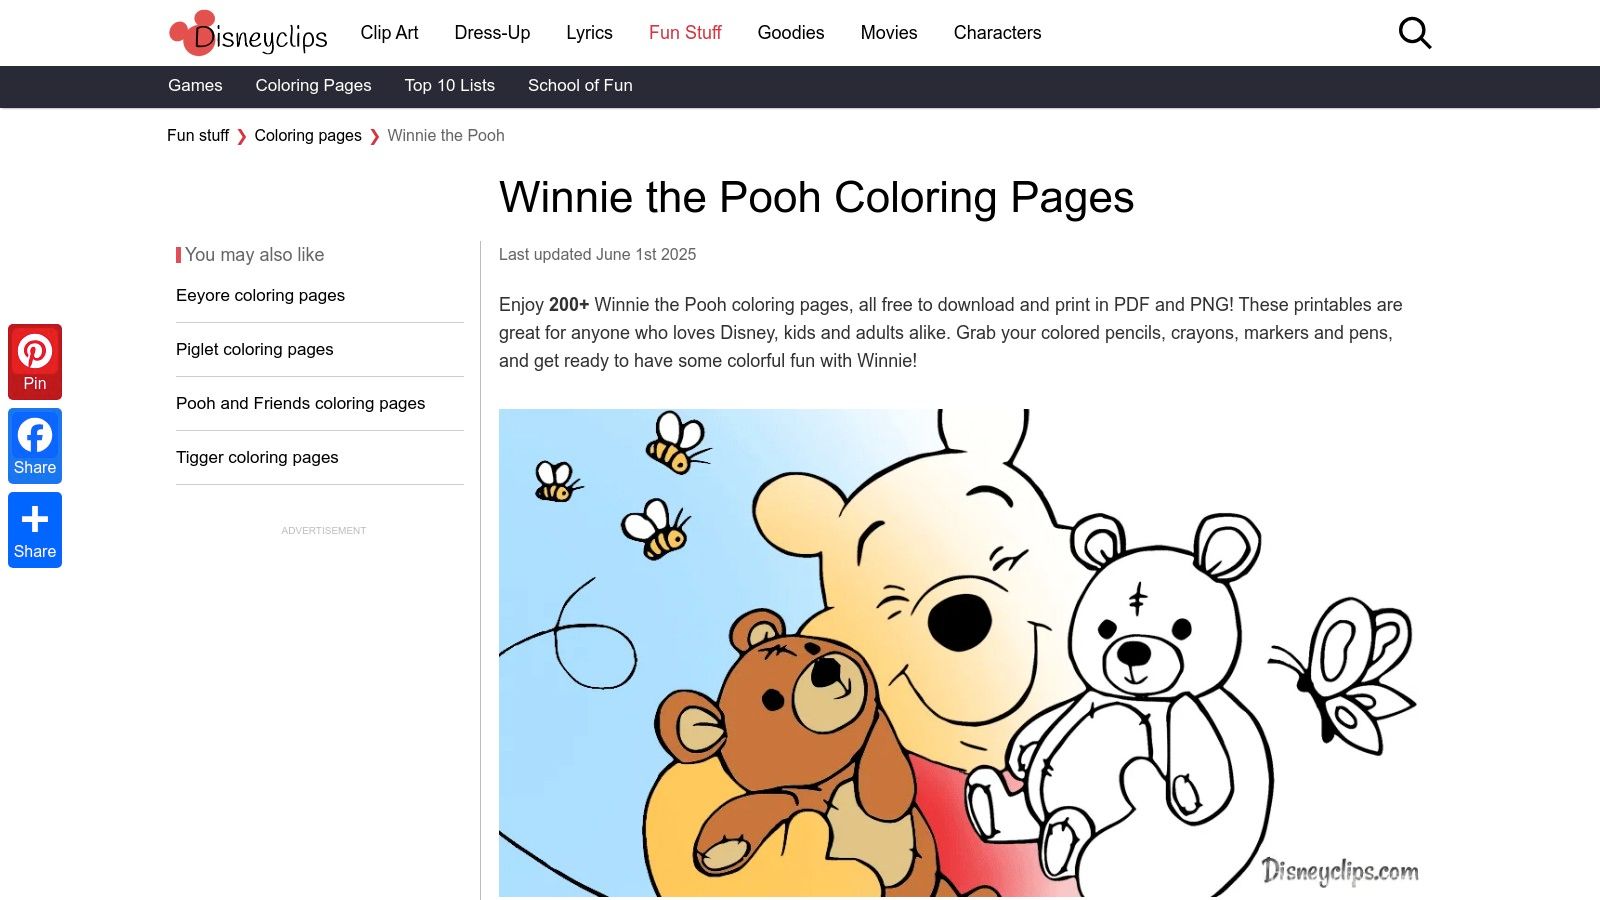Share the page on Facebook
This screenshot has width=1600, height=900.
35,446
